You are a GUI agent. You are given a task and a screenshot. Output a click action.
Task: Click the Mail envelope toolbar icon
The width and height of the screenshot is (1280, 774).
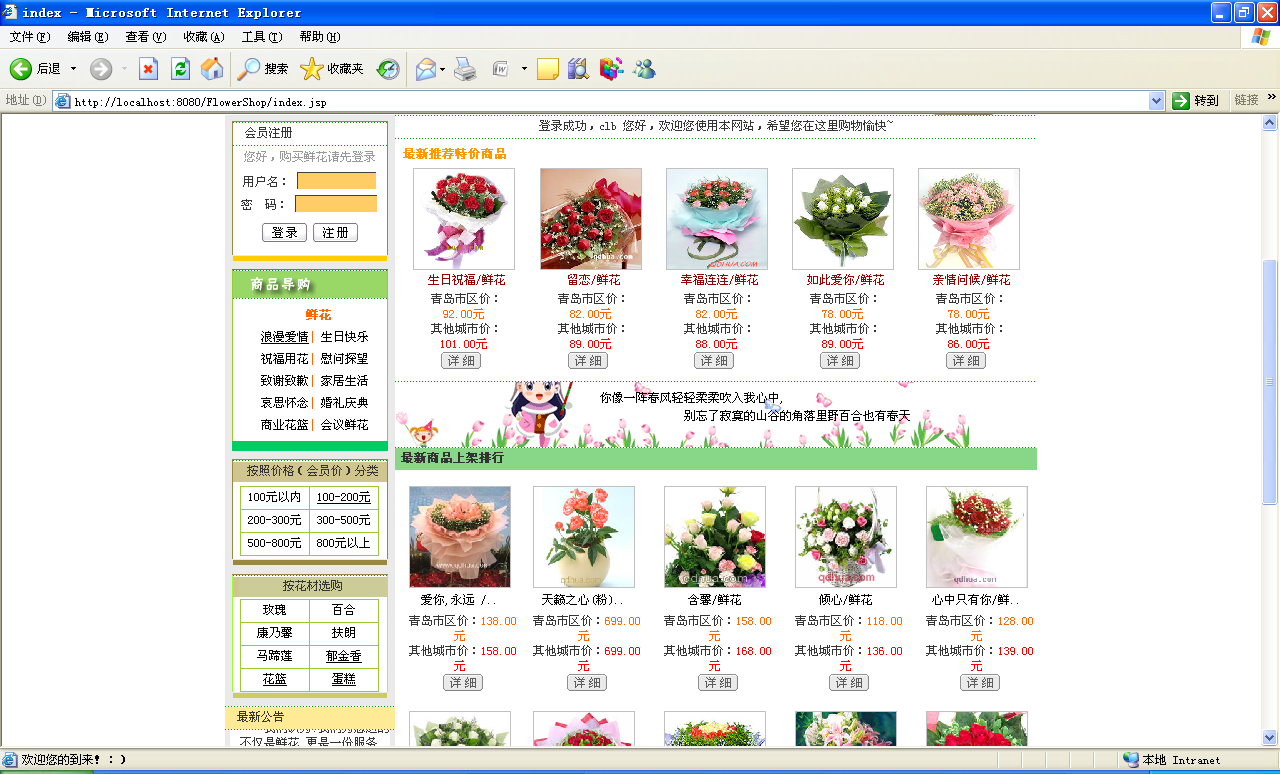click(x=426, y=69)
